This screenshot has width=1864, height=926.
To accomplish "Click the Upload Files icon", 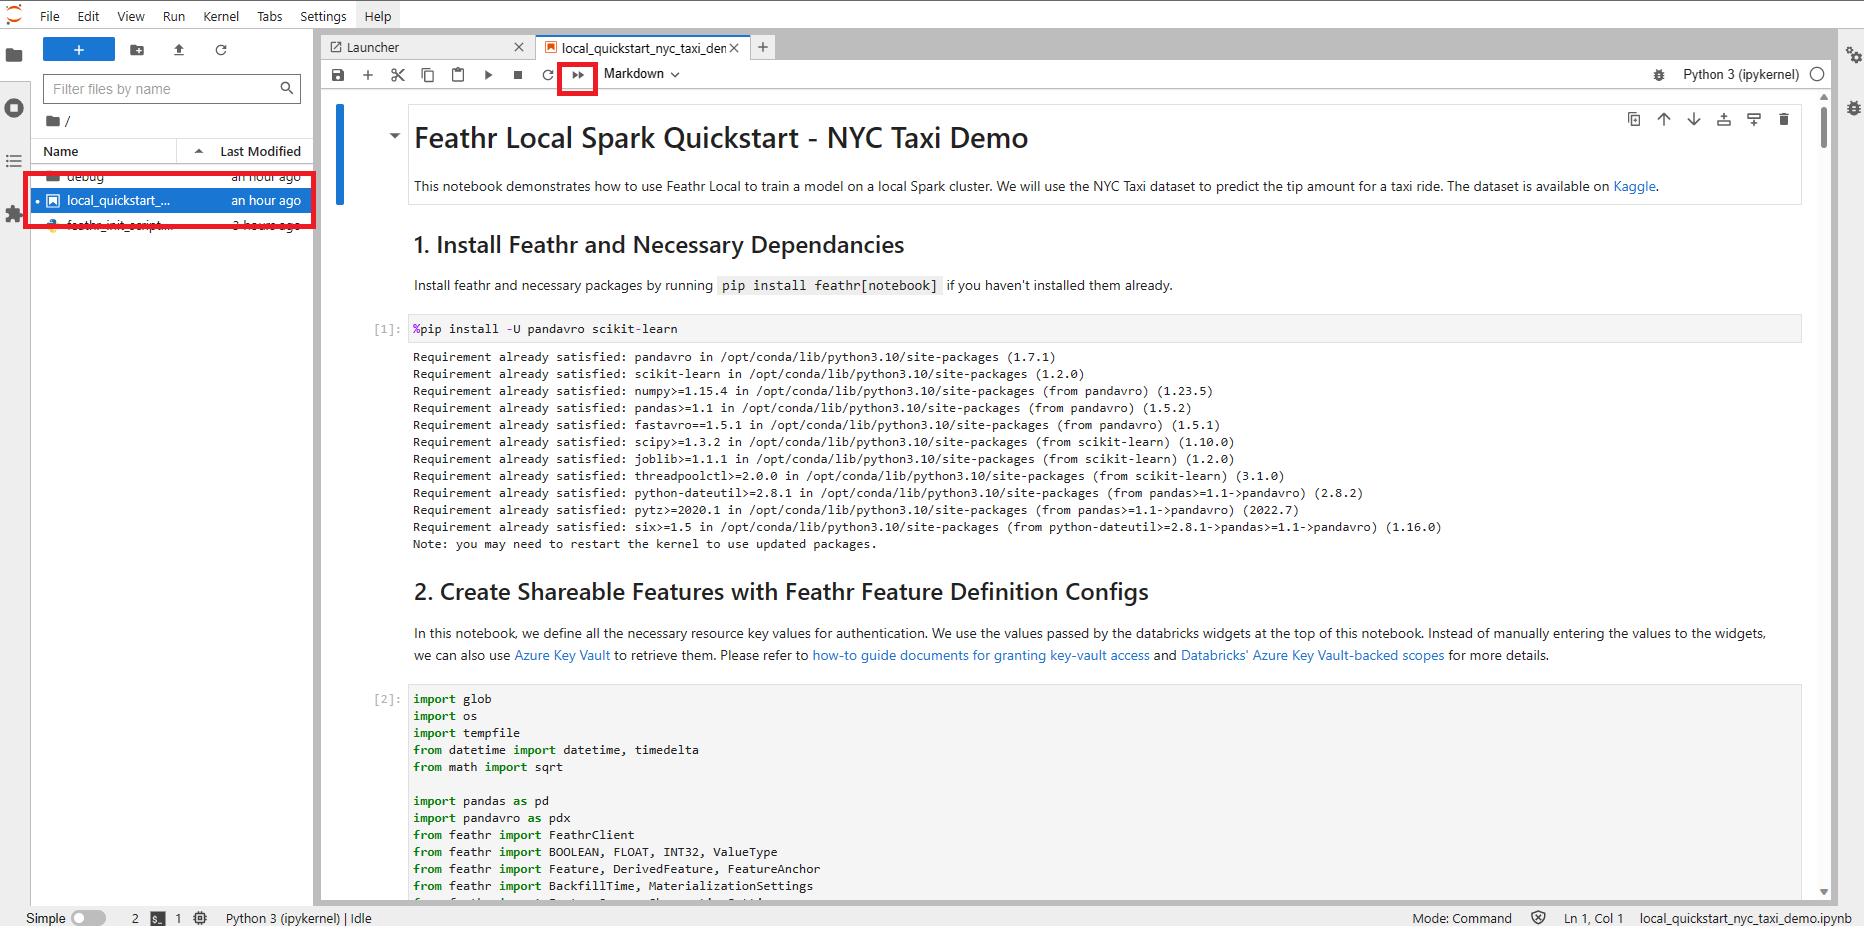I will [179, 50].
